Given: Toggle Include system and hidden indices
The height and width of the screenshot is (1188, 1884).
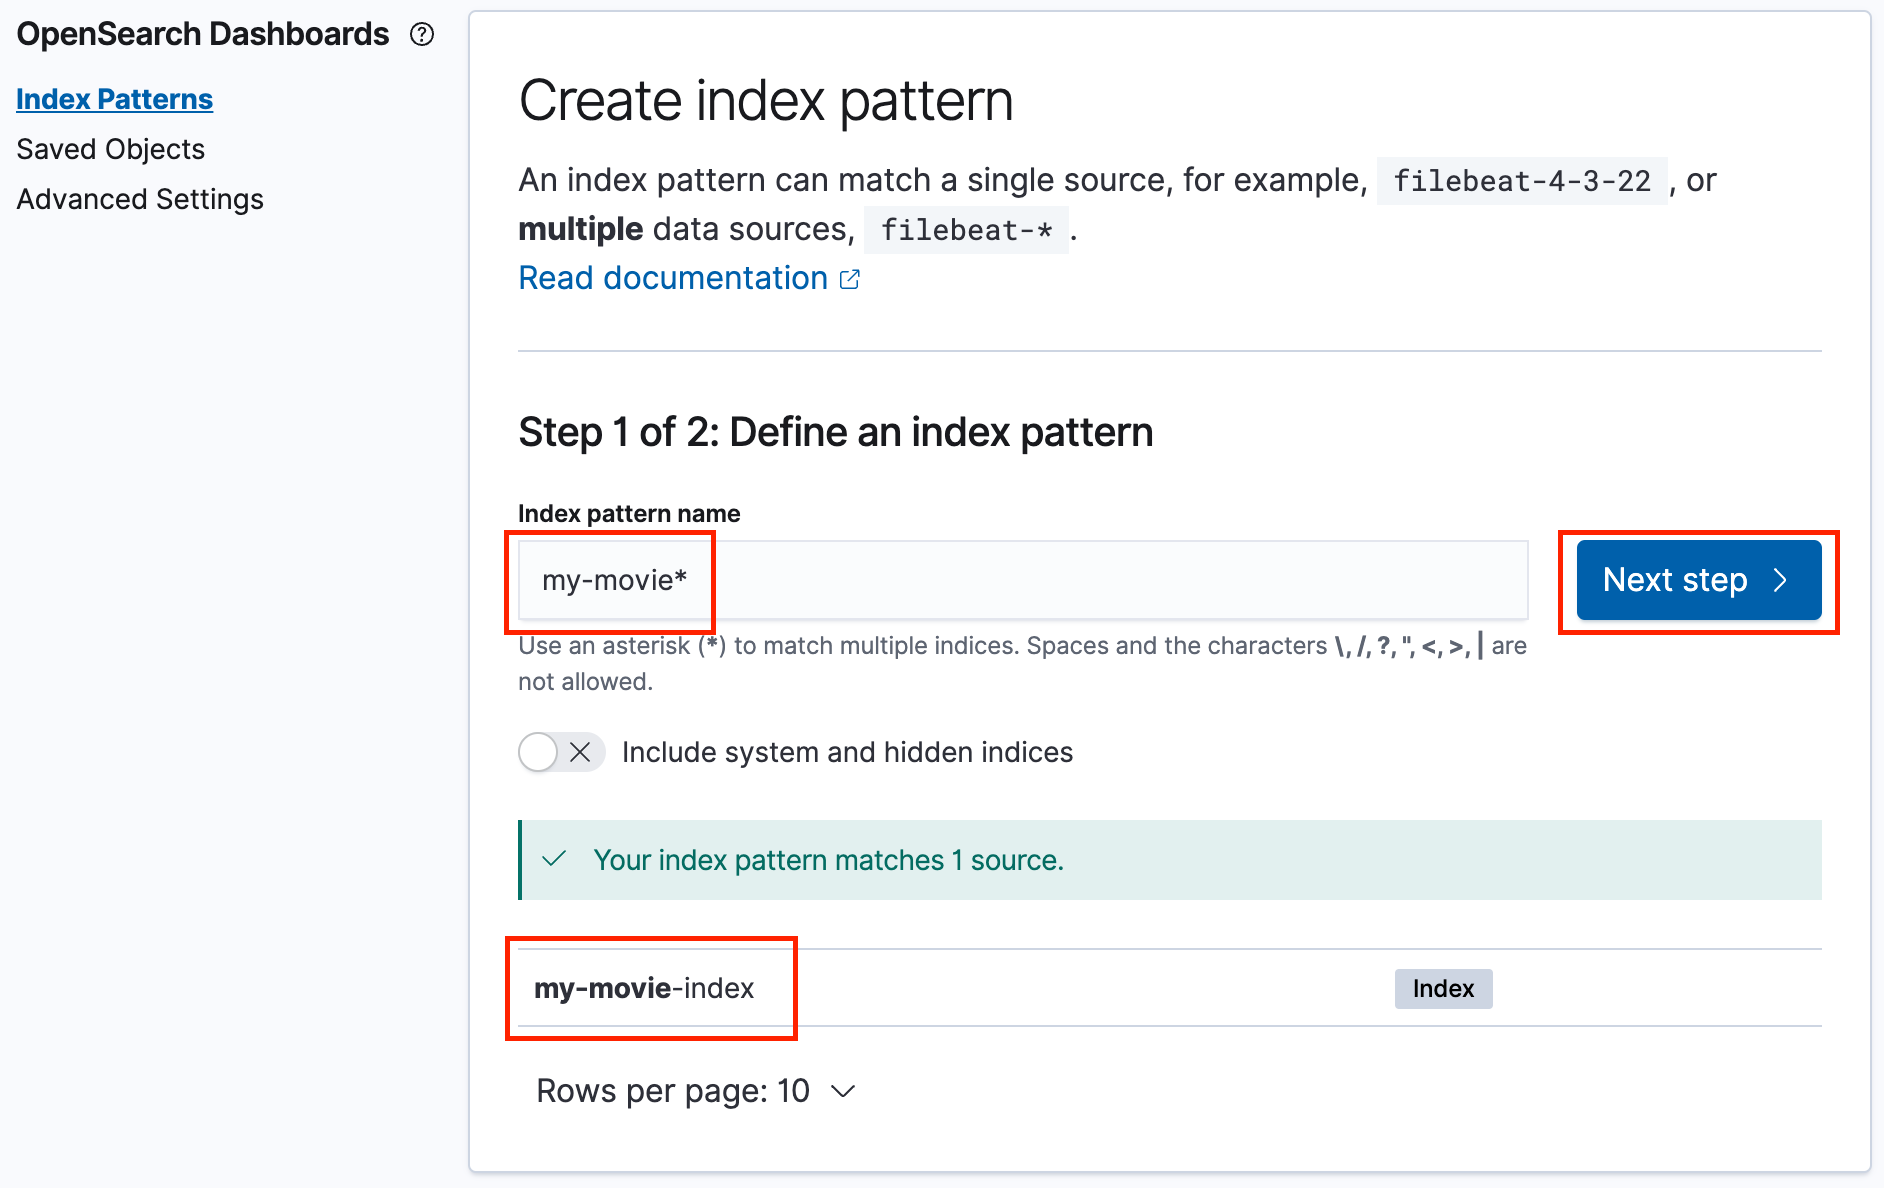Looking at the screenshot, I should (x=561, y=752).
